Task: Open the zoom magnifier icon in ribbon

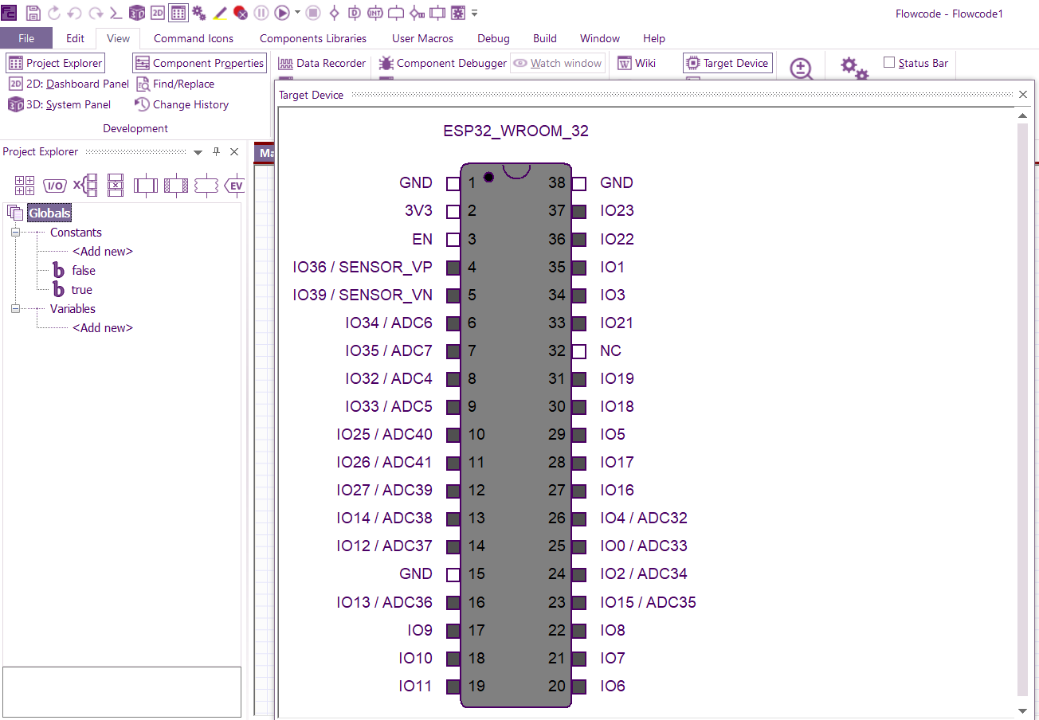Action: click(x=801, y=68)
